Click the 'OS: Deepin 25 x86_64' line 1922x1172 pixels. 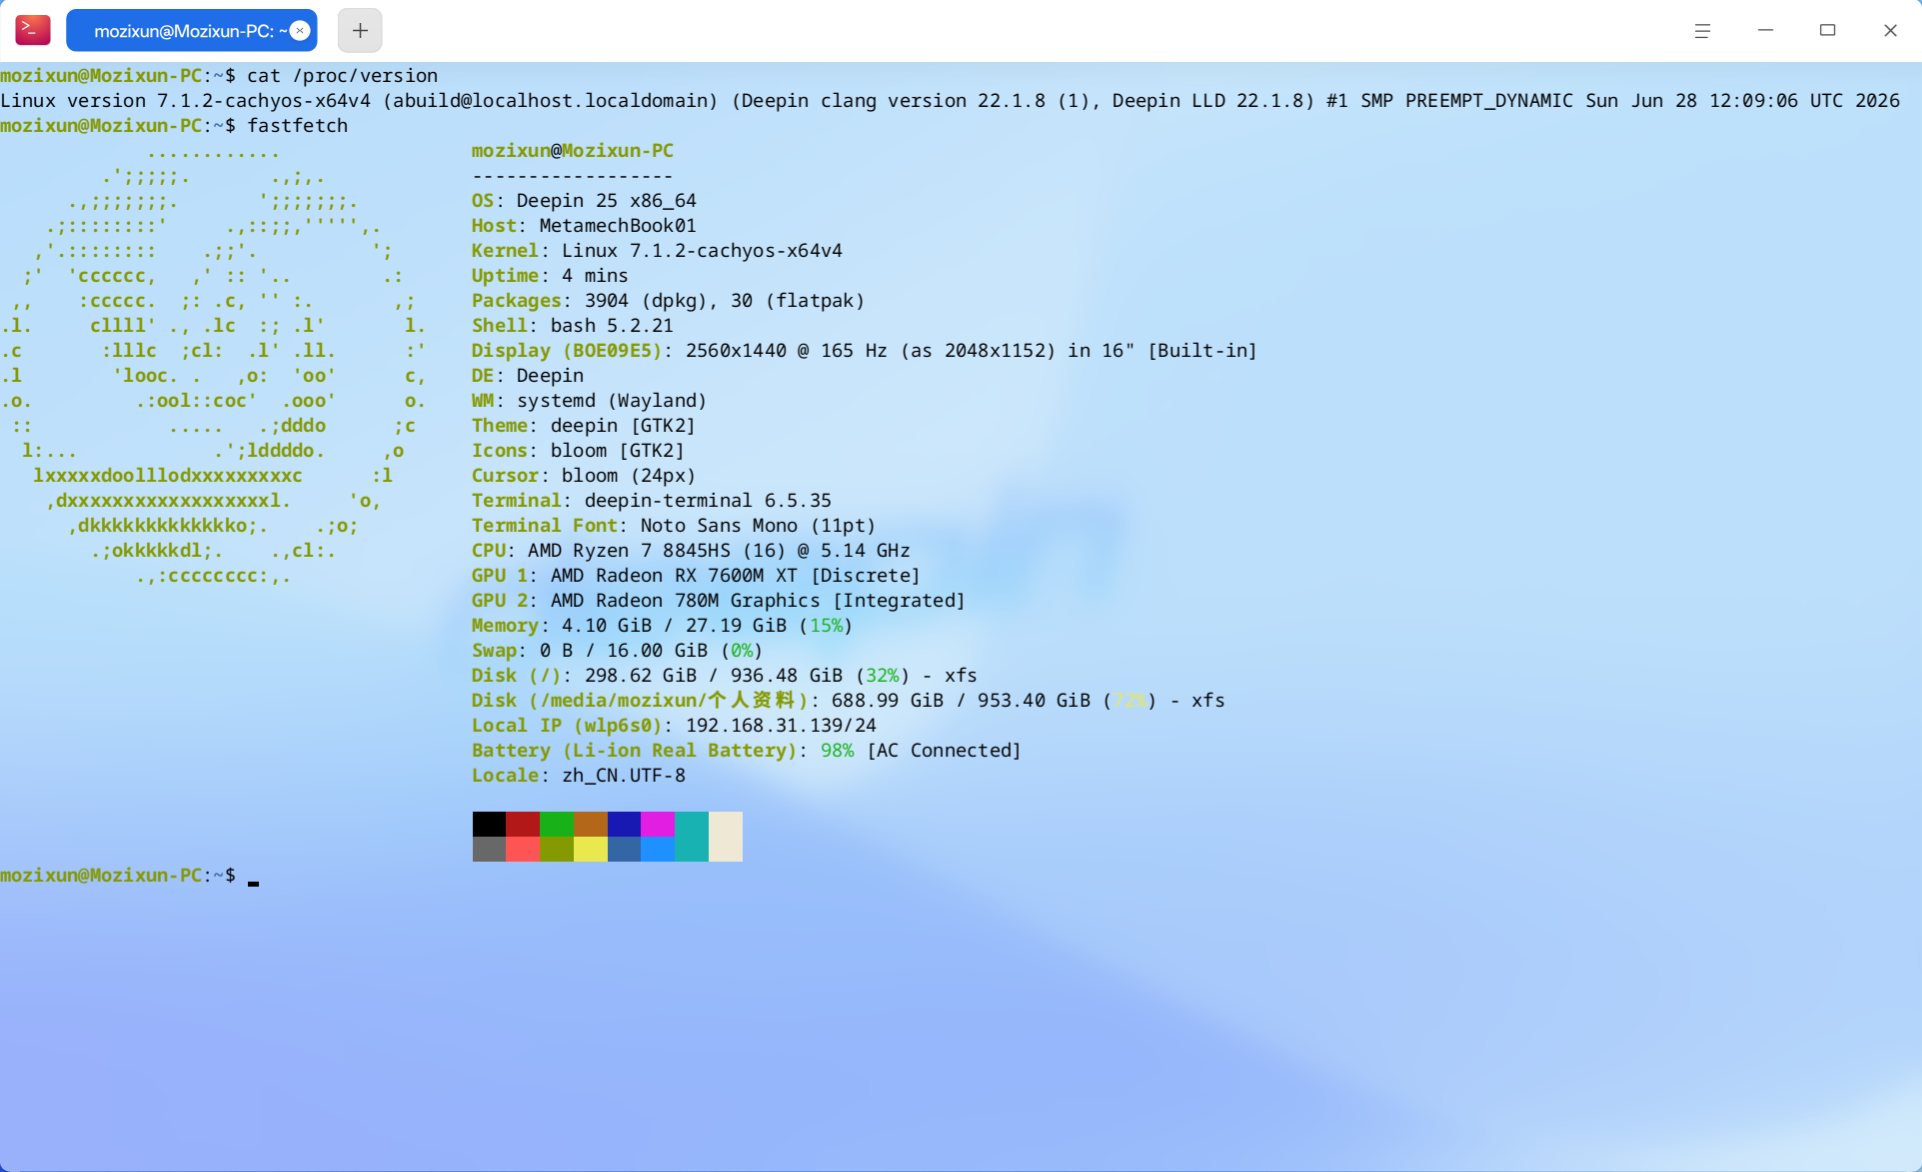pos(584,200)
